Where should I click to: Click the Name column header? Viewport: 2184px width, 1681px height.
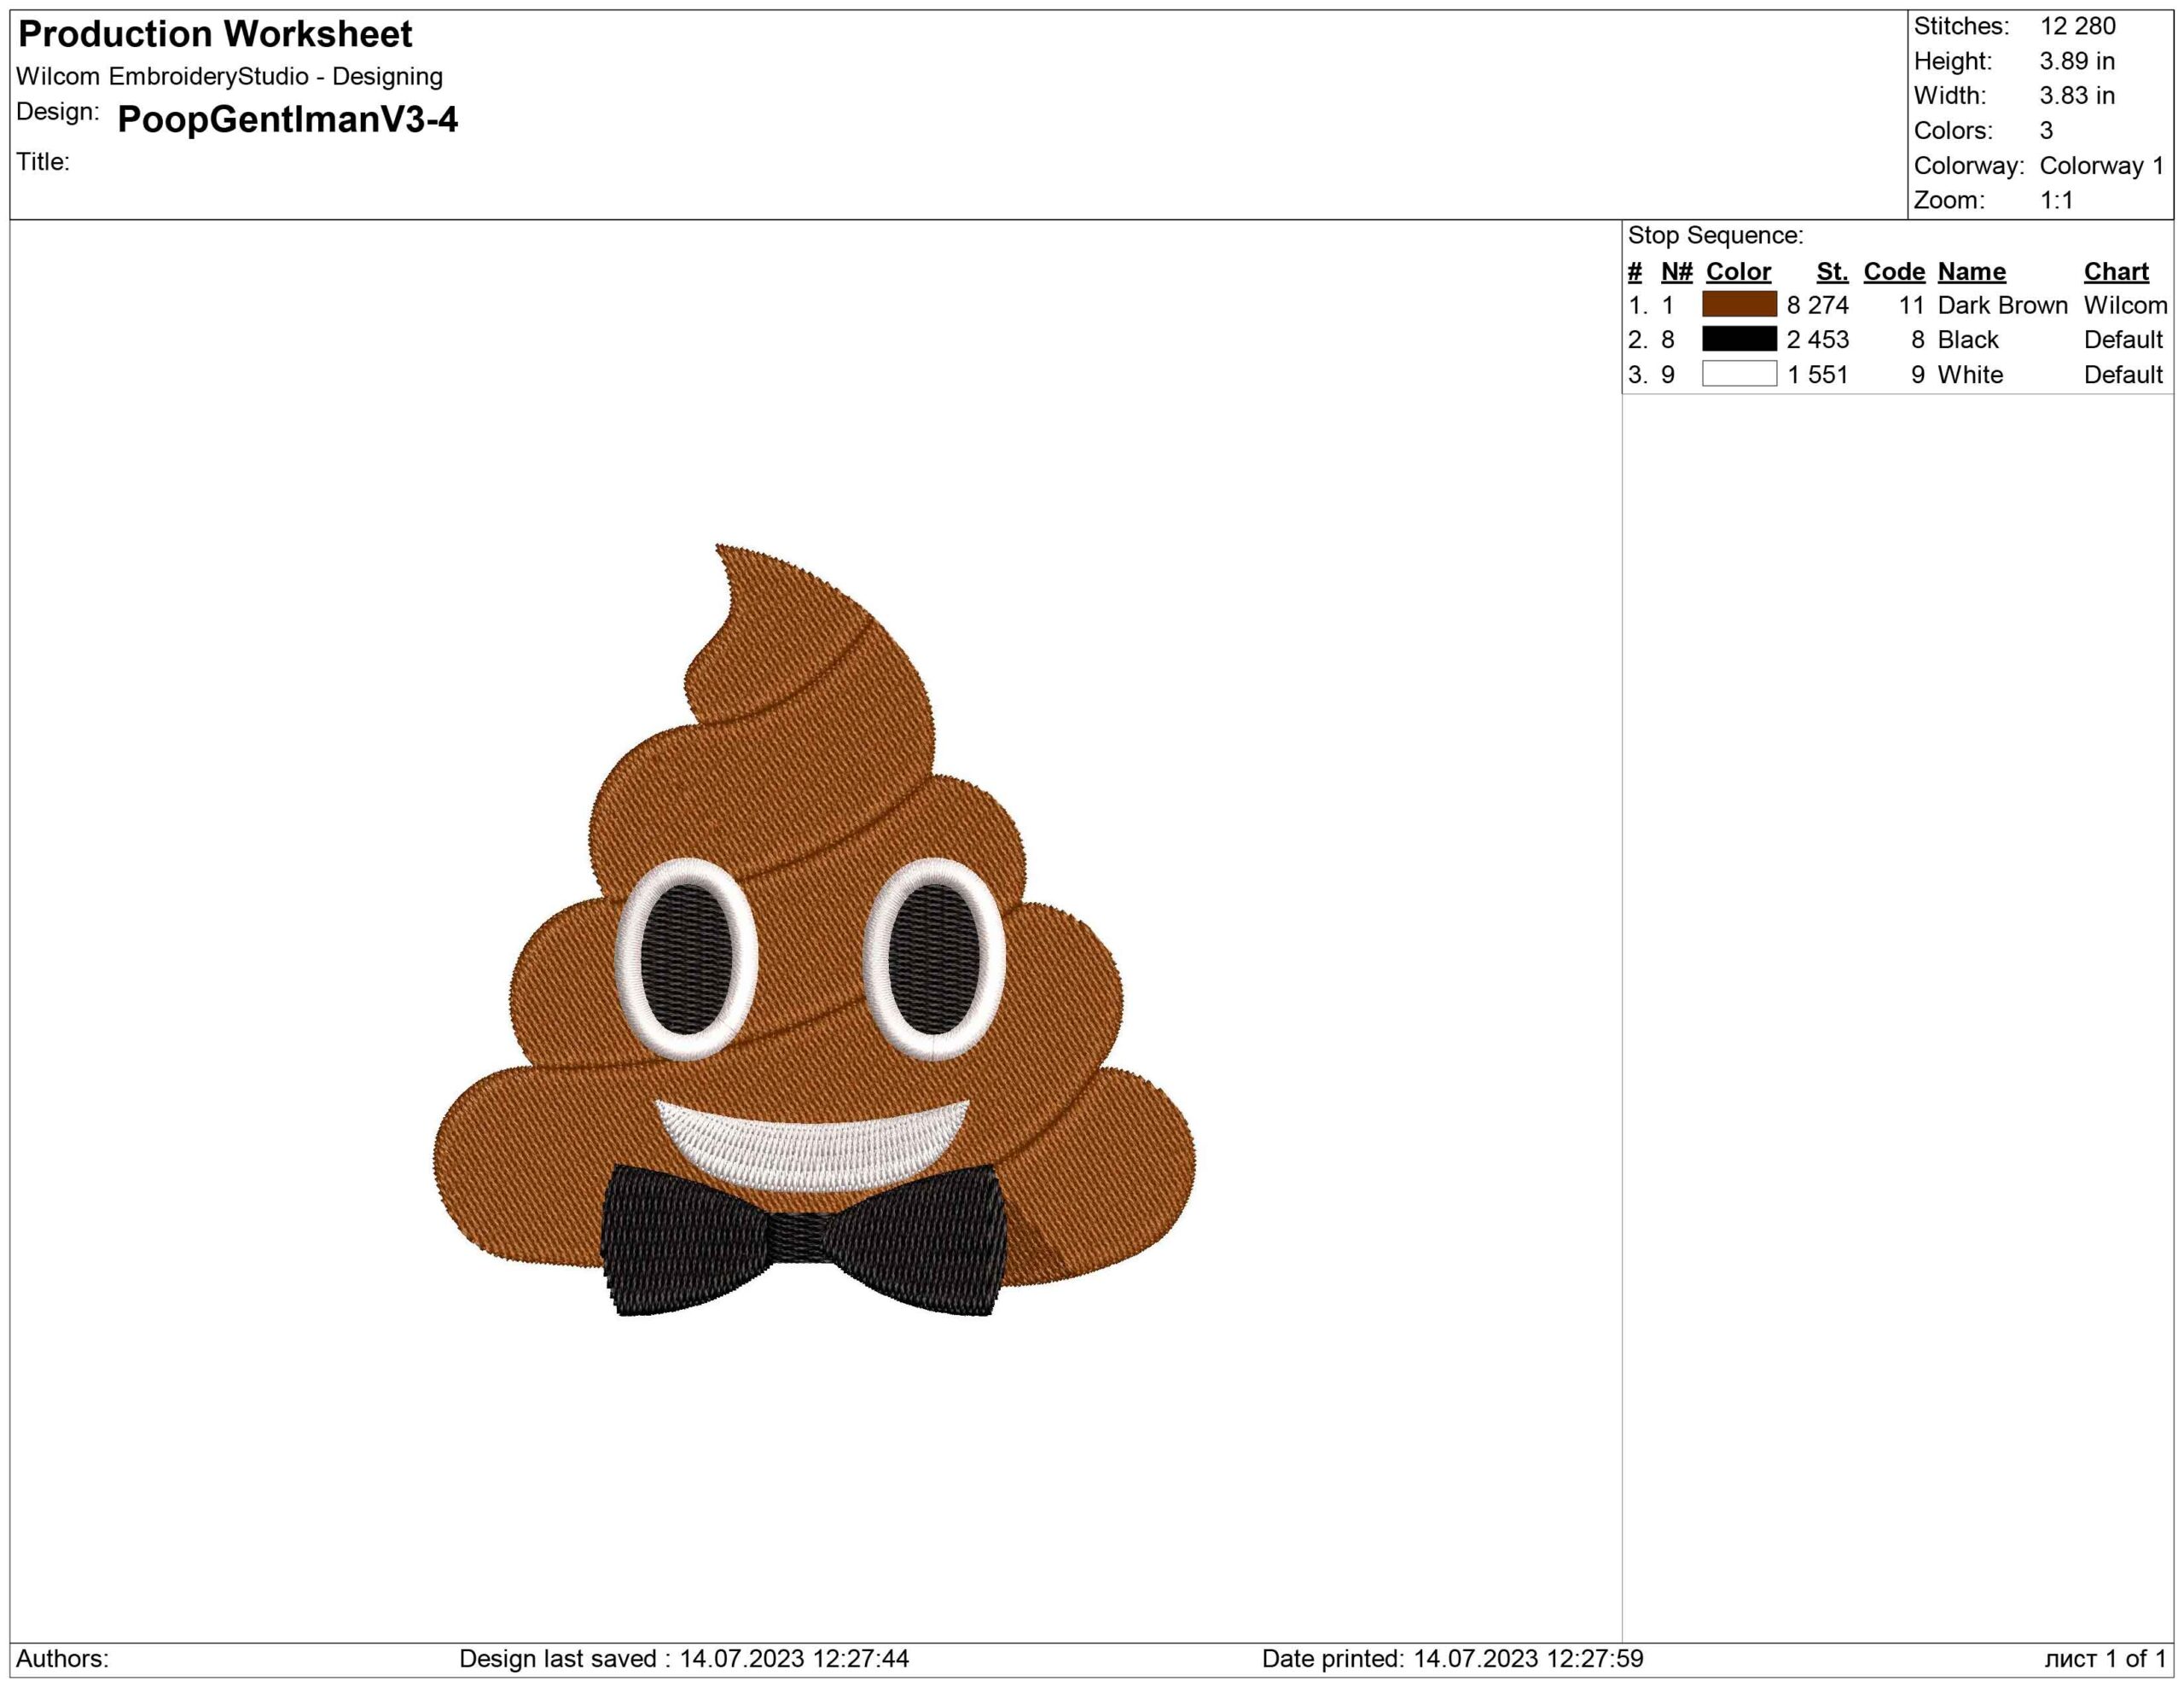pyautogui.click(x=1971, y=271)
